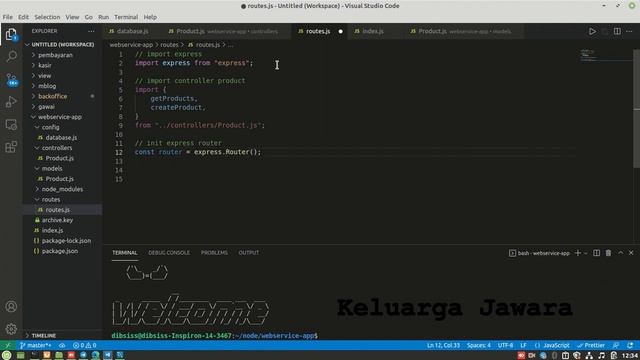Open the Source Control view icon
The width and height of the screenshot is (640, 360).
pyautogui.click(x=11, y=80)
